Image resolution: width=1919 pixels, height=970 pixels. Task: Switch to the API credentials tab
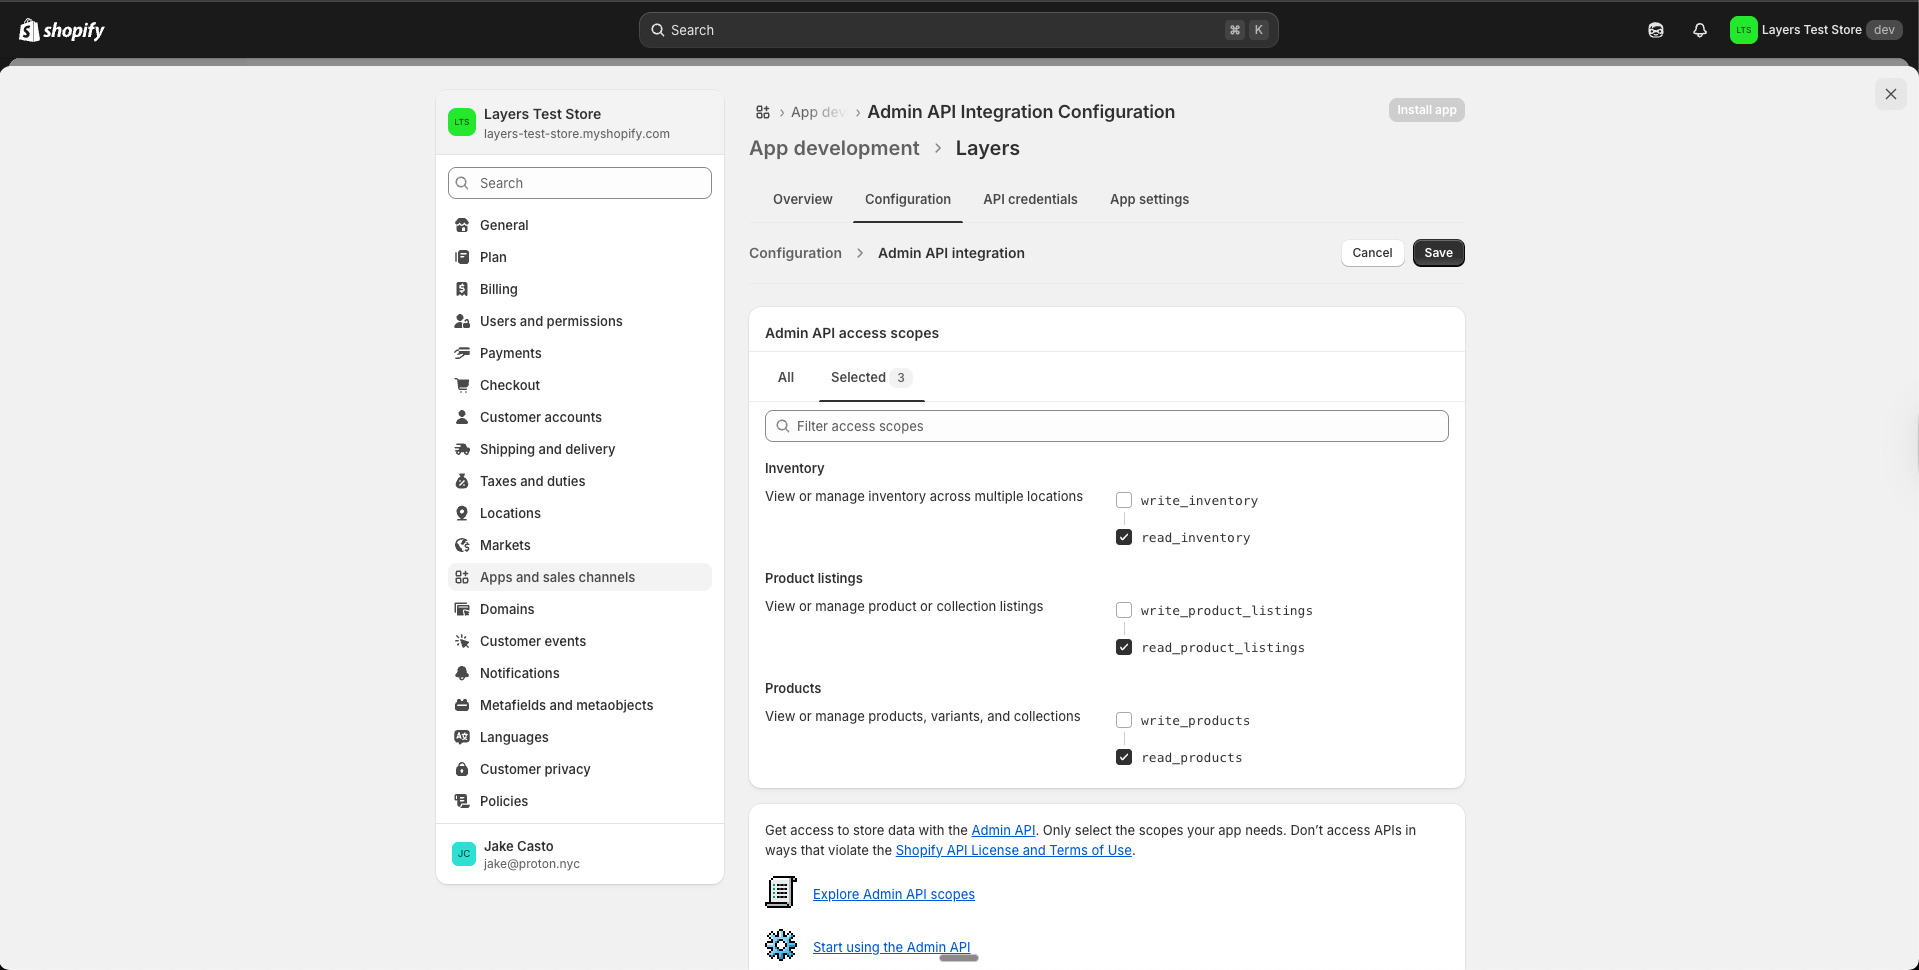click(1030, 199)
